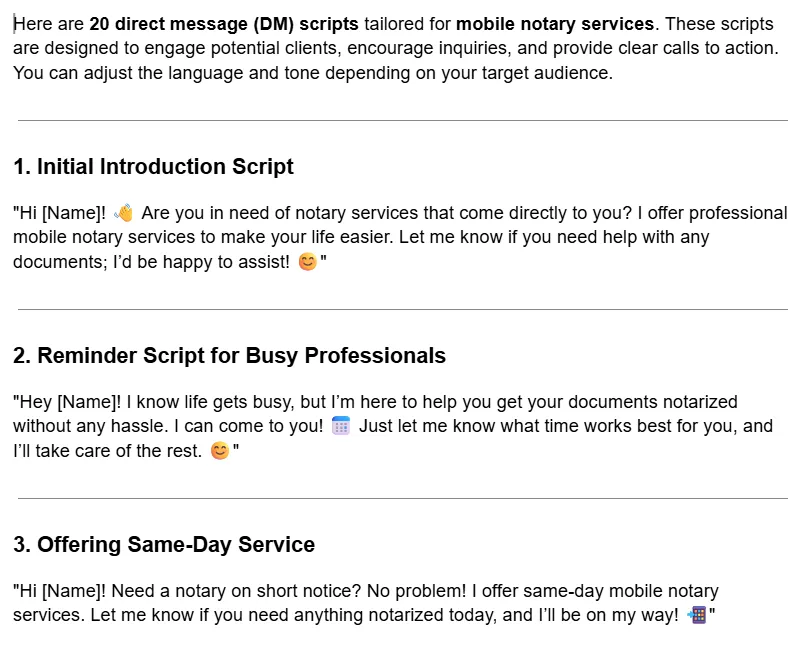Click the '[Name]' placeholder in script 3
Screen dimensions: 791x647
[x=71, y=591]
